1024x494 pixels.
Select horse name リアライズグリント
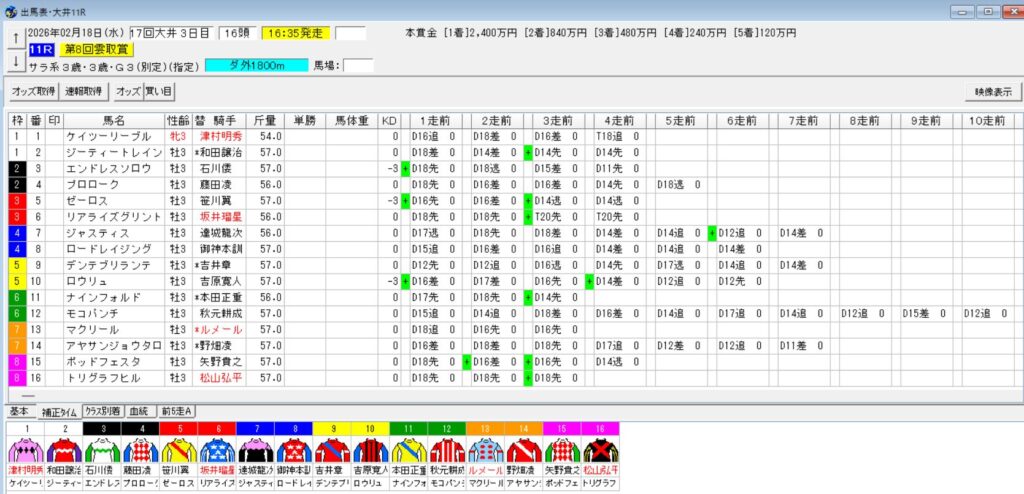click(x=113, y=217)
